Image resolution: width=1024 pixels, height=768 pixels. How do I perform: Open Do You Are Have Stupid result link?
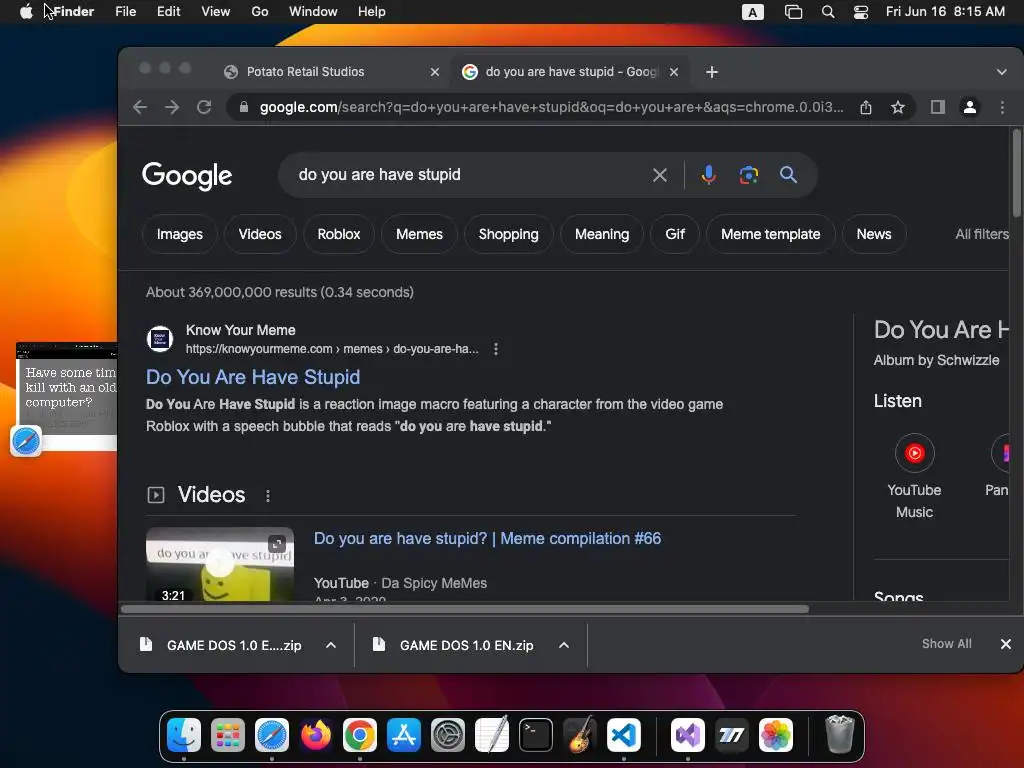[253, 377]
